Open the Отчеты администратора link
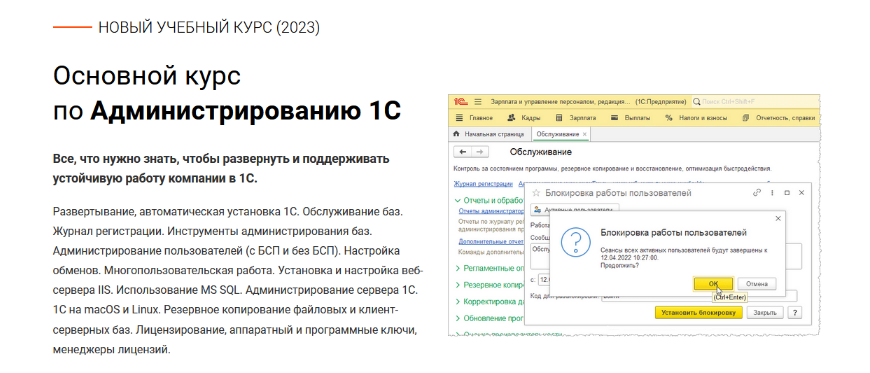The height and width of the screenshot is (373, 870). pos(492,211)
